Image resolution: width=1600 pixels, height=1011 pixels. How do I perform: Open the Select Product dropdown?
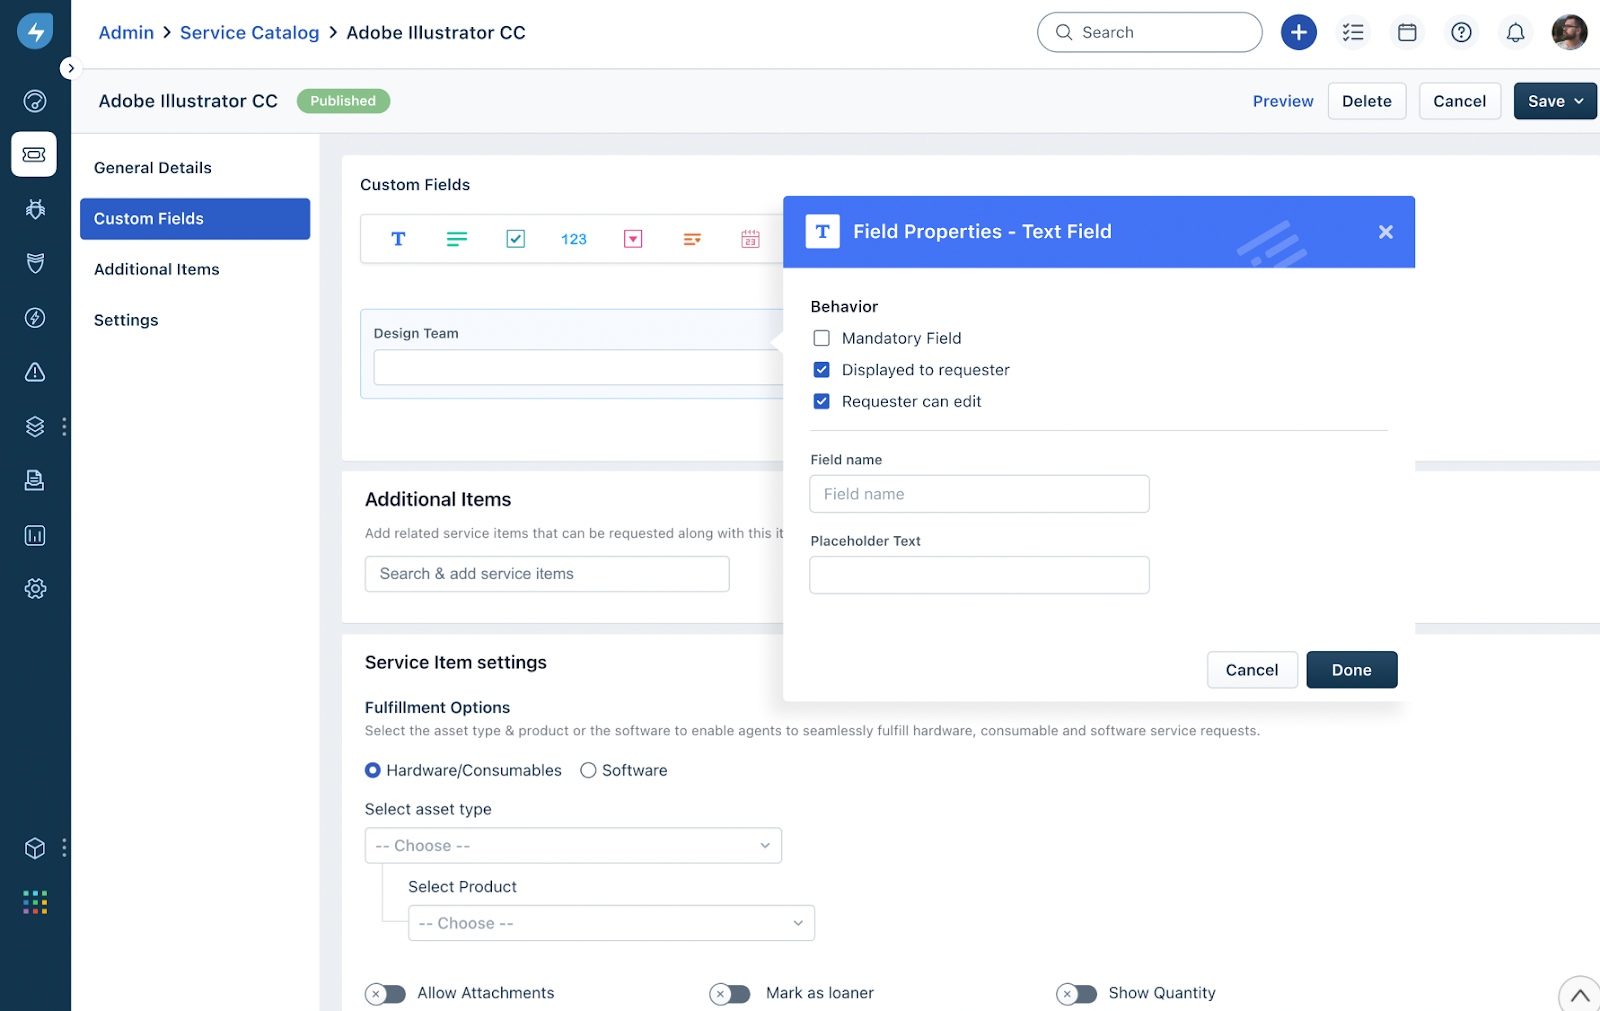click(x=611, y=923)
